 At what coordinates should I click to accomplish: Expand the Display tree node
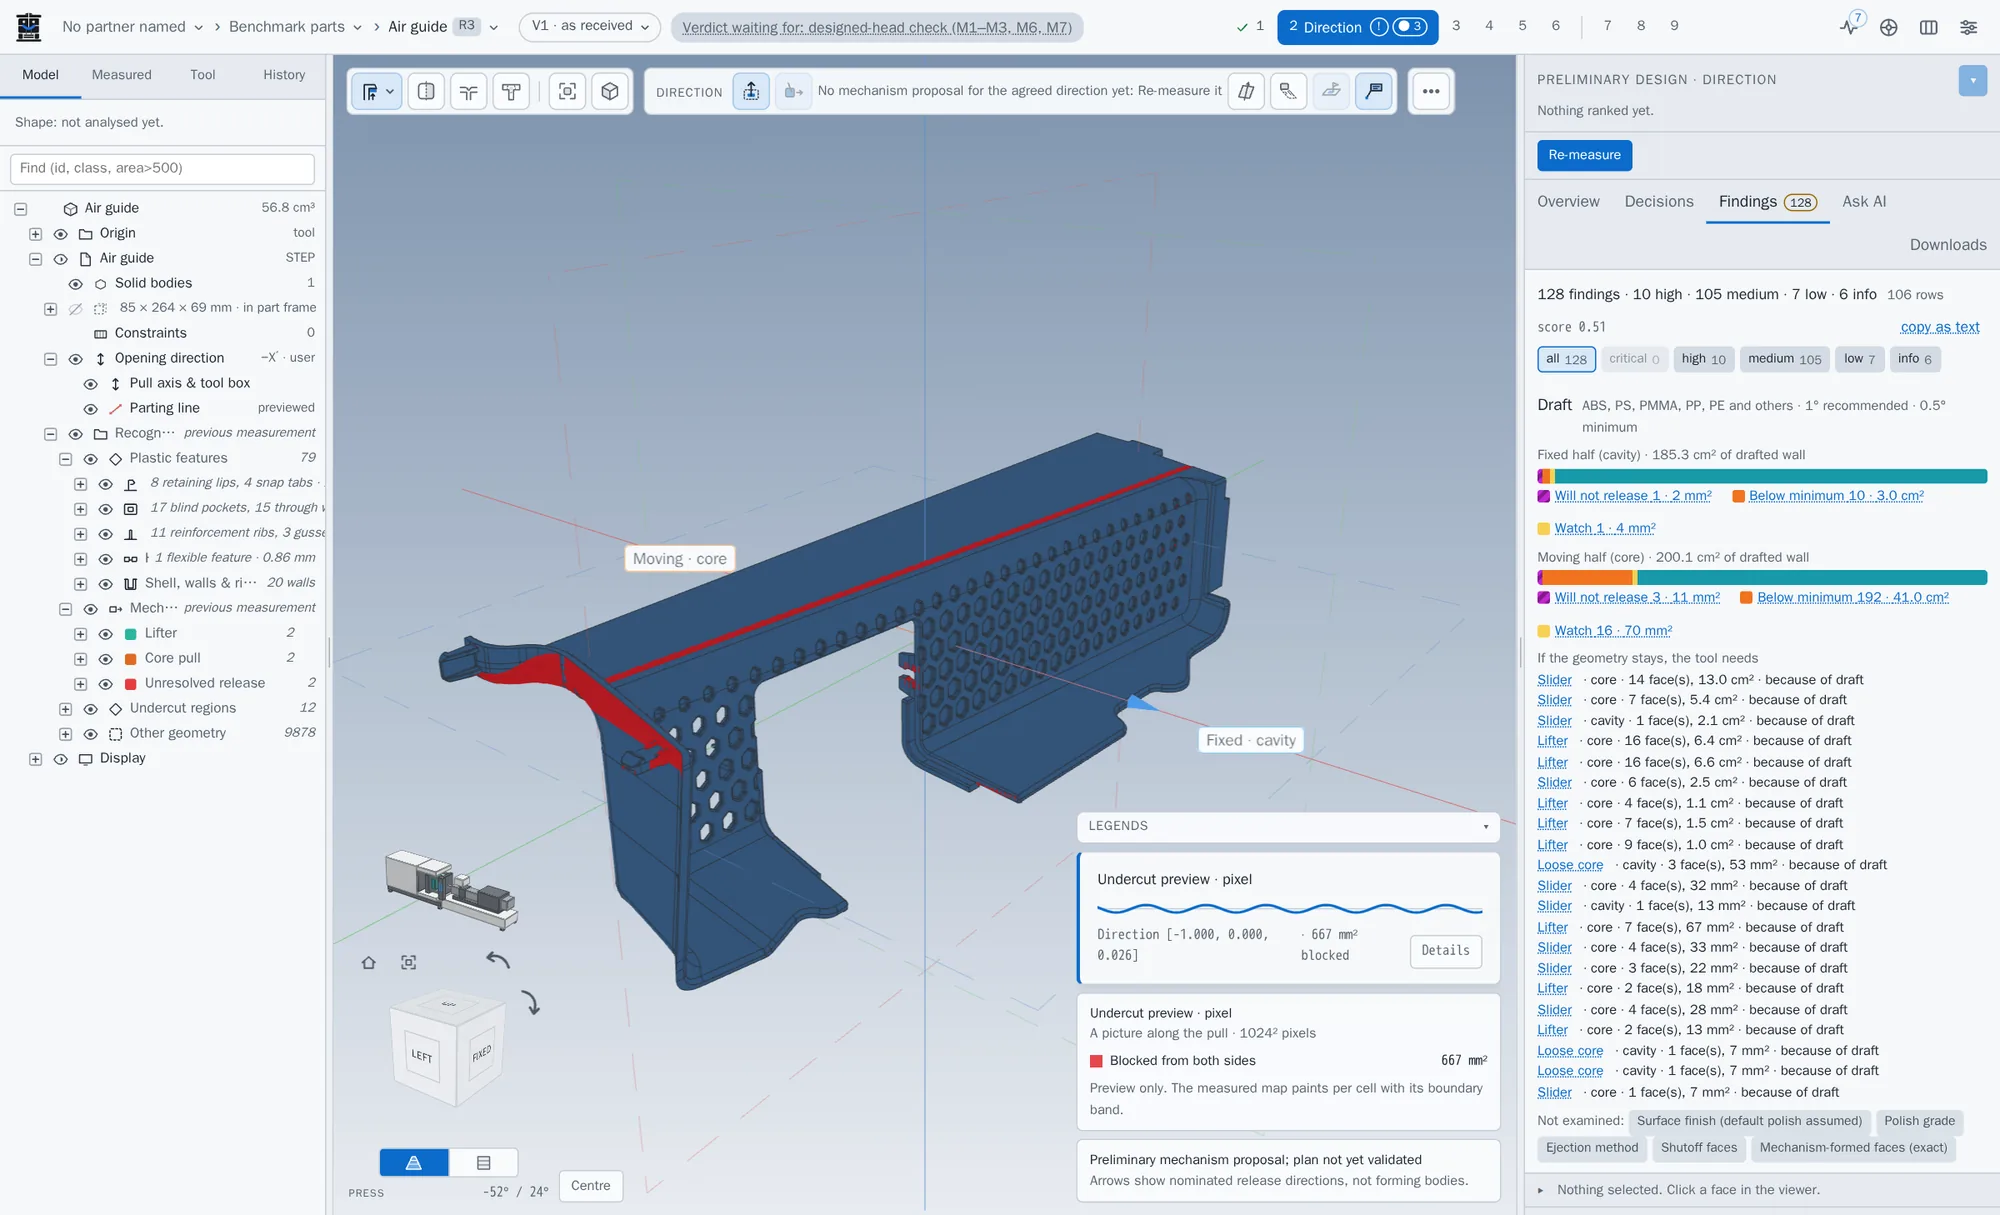coord(35,759)
